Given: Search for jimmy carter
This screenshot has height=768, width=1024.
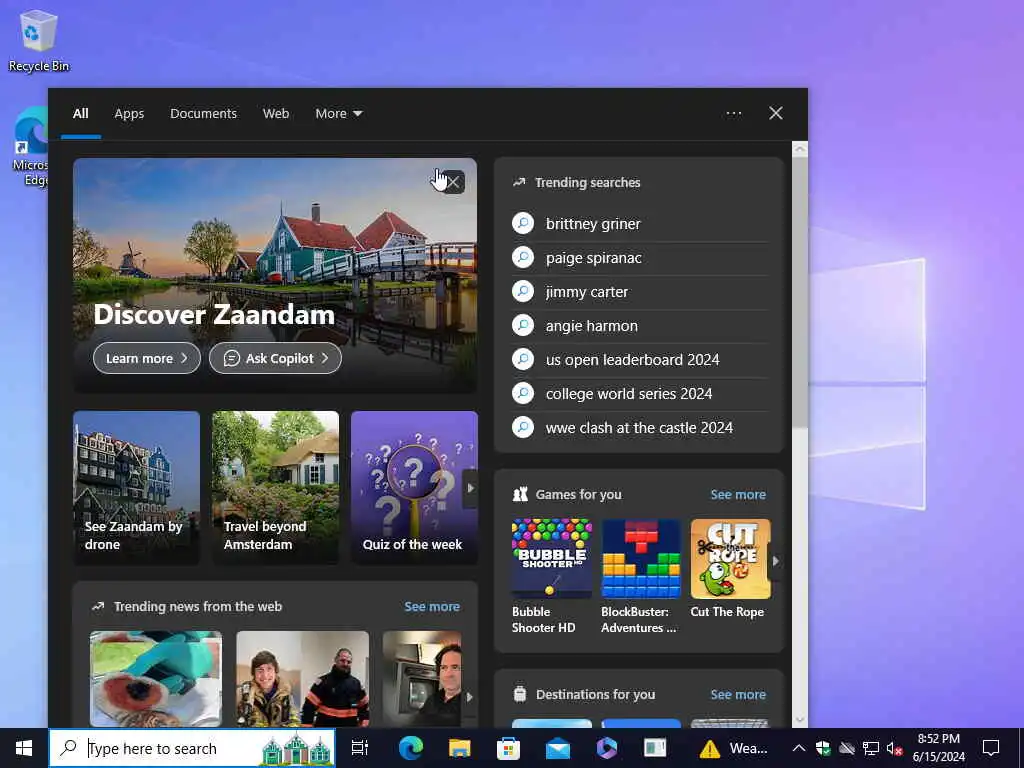Looking at the screenshot, I should (640, 292).
